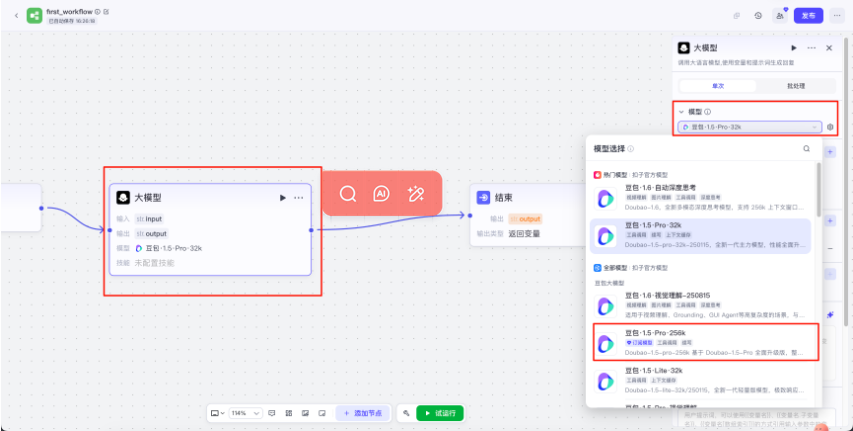The width and height of the screenshot is (853, 431).
Task: Collapse the 模型 section chevron
Action: (x=681, y=112)
